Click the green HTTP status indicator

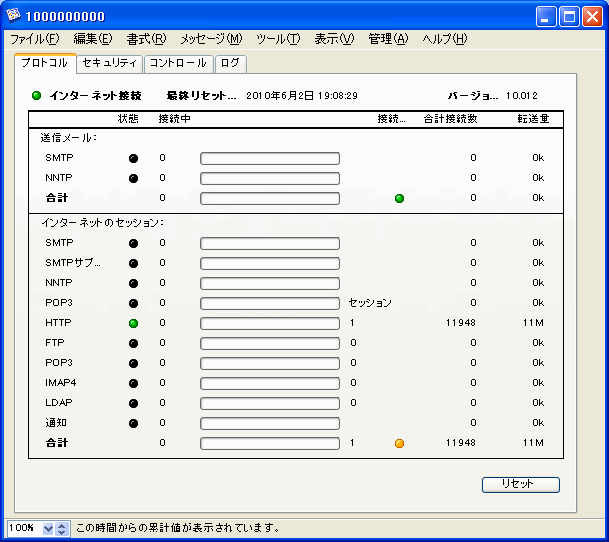(x=133, y=323)
